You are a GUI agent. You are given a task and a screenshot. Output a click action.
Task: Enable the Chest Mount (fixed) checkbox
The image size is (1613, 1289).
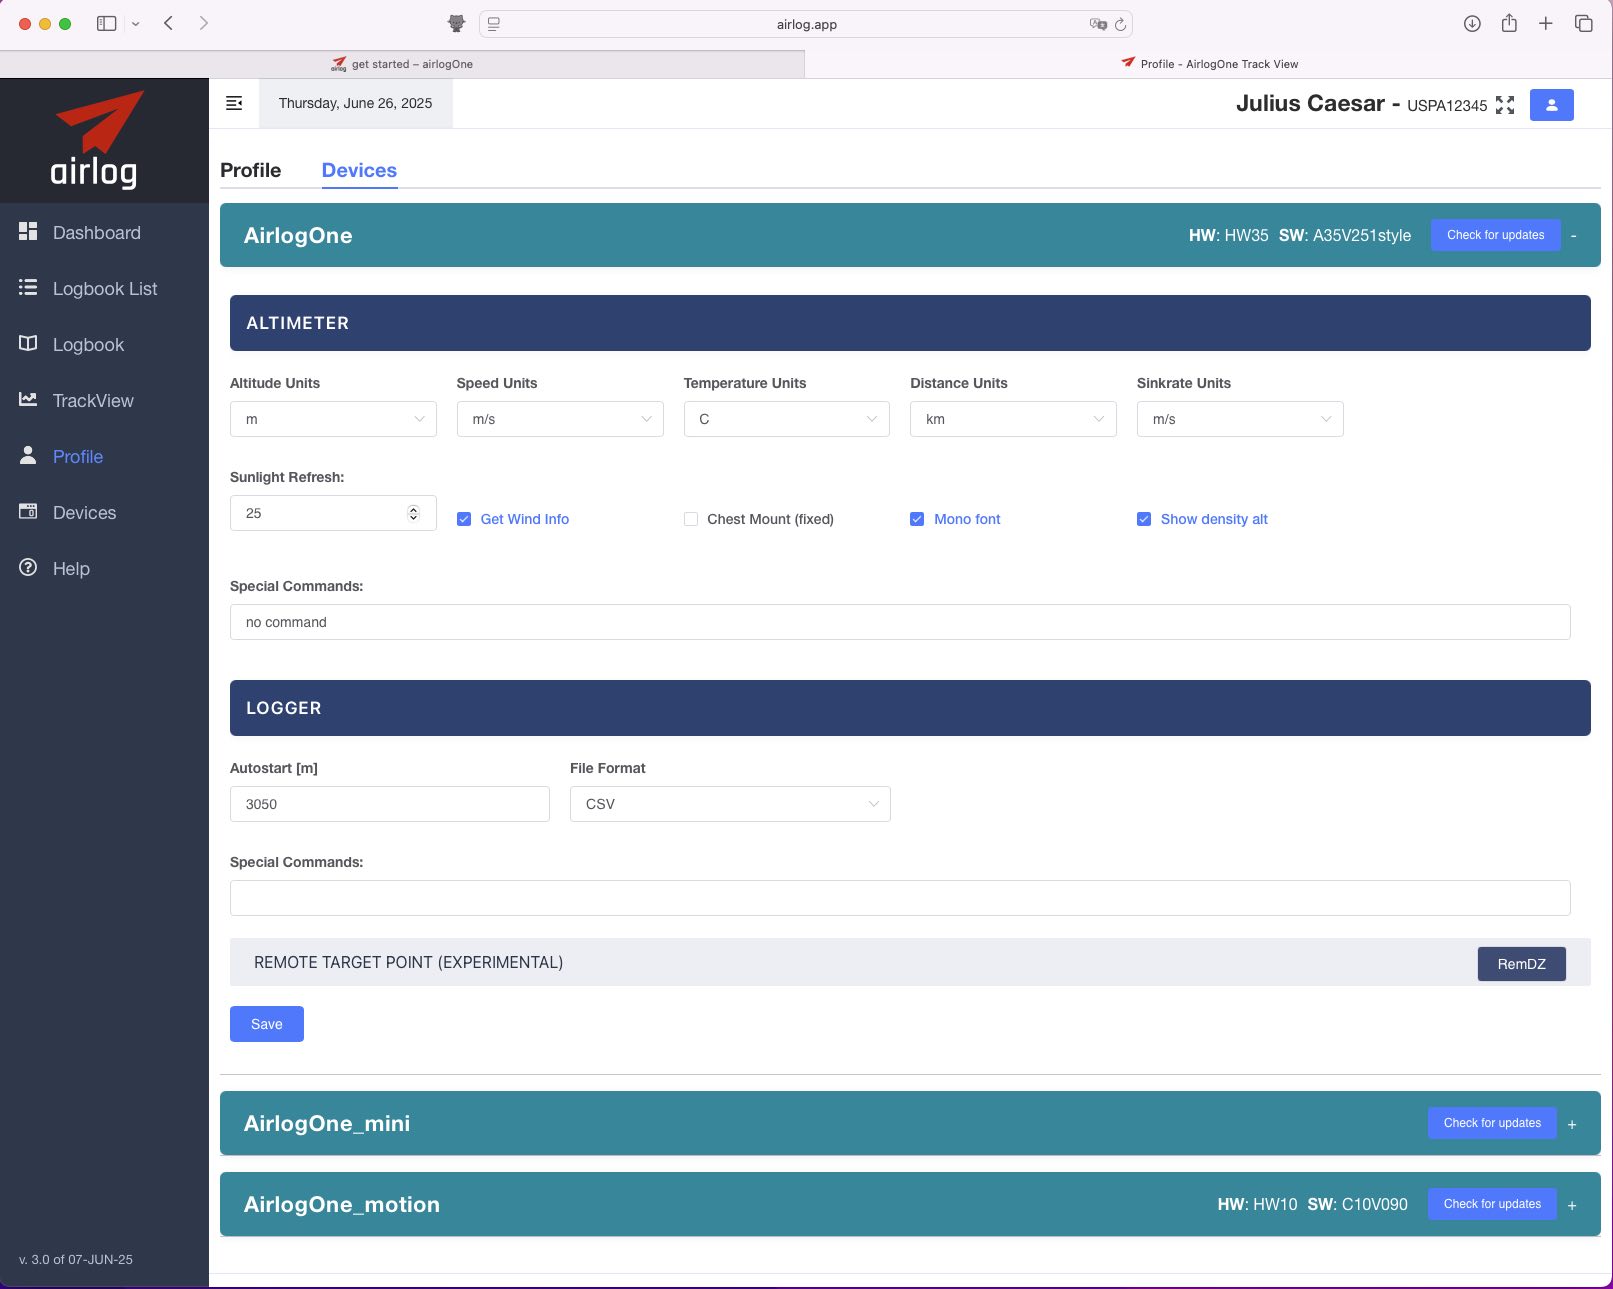691,519
